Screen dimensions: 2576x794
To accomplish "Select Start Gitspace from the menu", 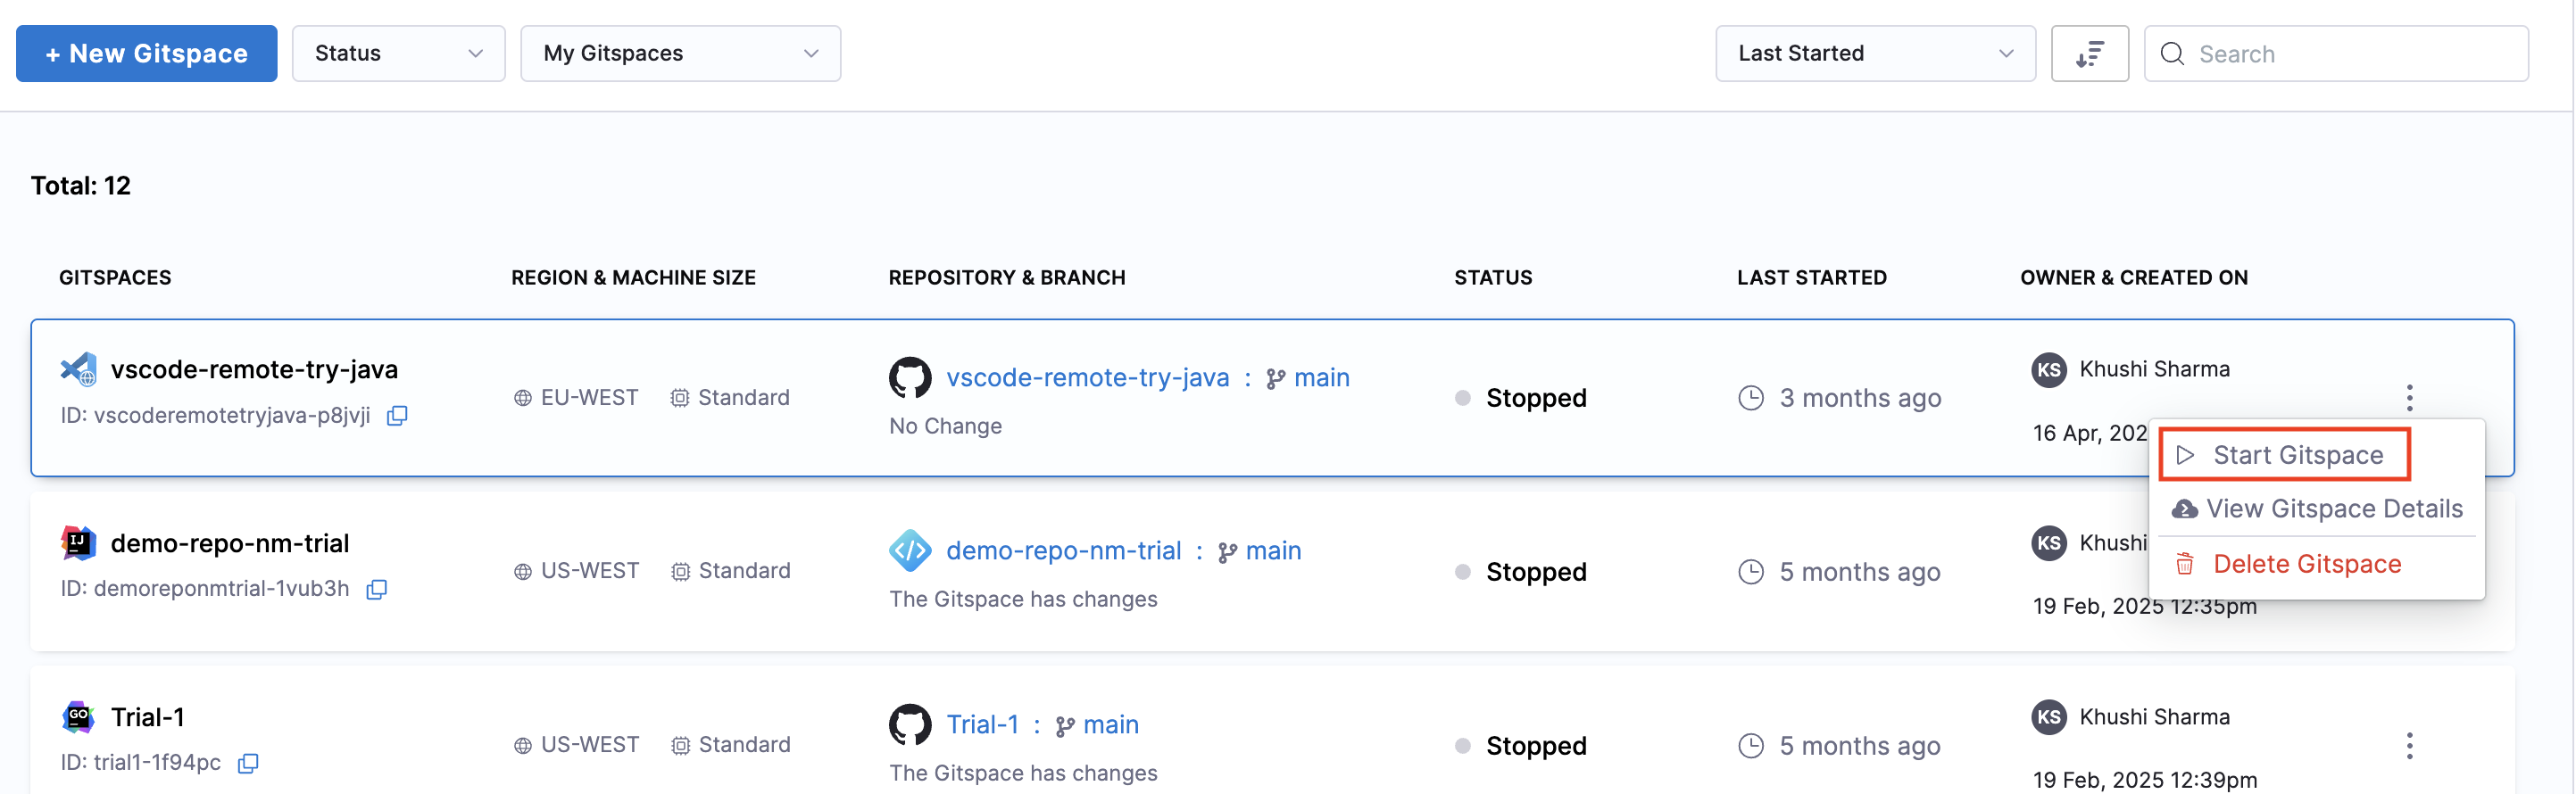I will [2297, 455].
